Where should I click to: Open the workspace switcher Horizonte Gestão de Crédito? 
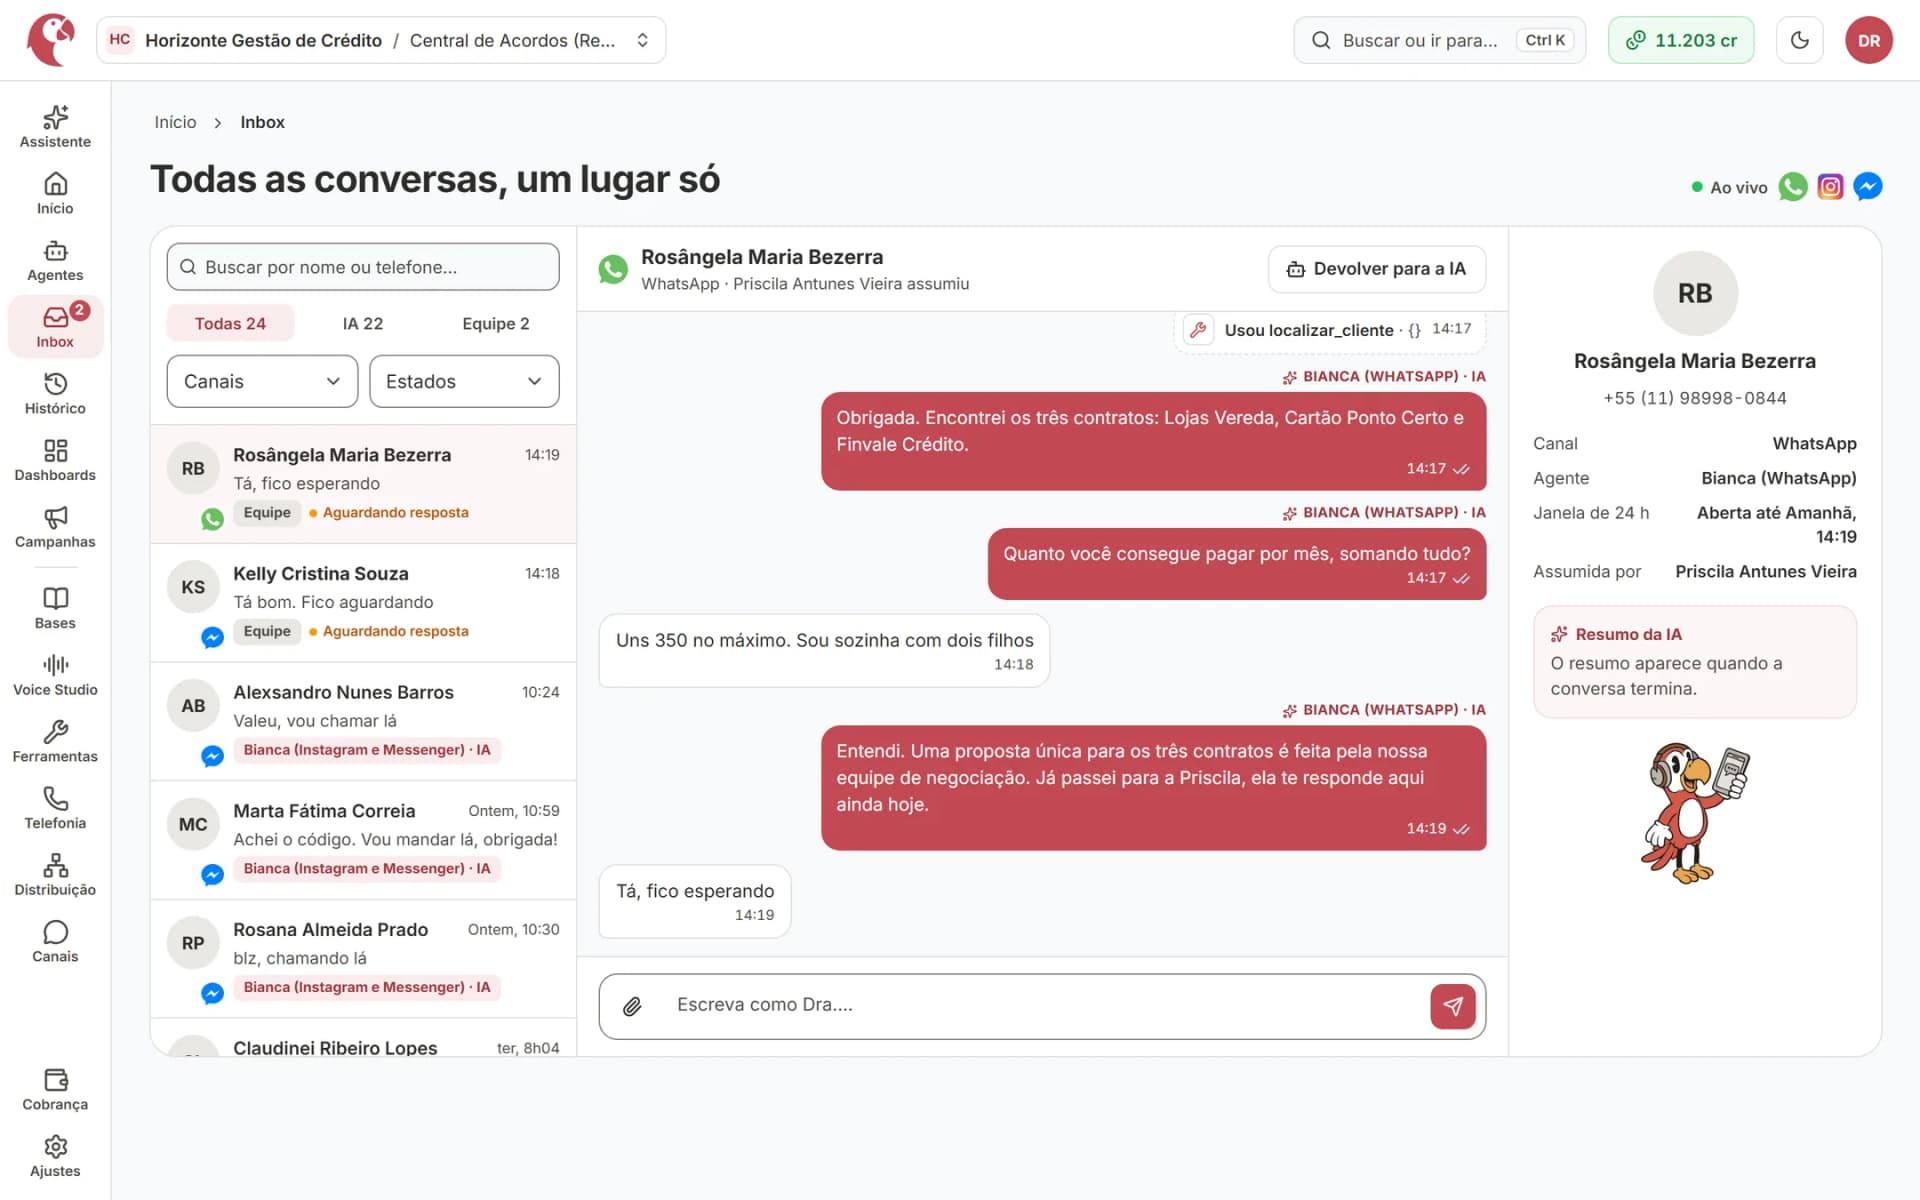click(x=381, y=40)
